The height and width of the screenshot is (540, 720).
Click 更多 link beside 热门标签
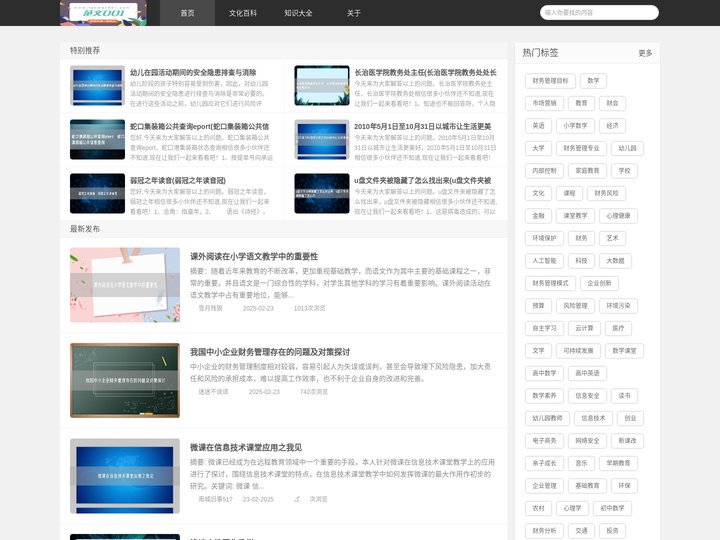(x=645, y=53)
